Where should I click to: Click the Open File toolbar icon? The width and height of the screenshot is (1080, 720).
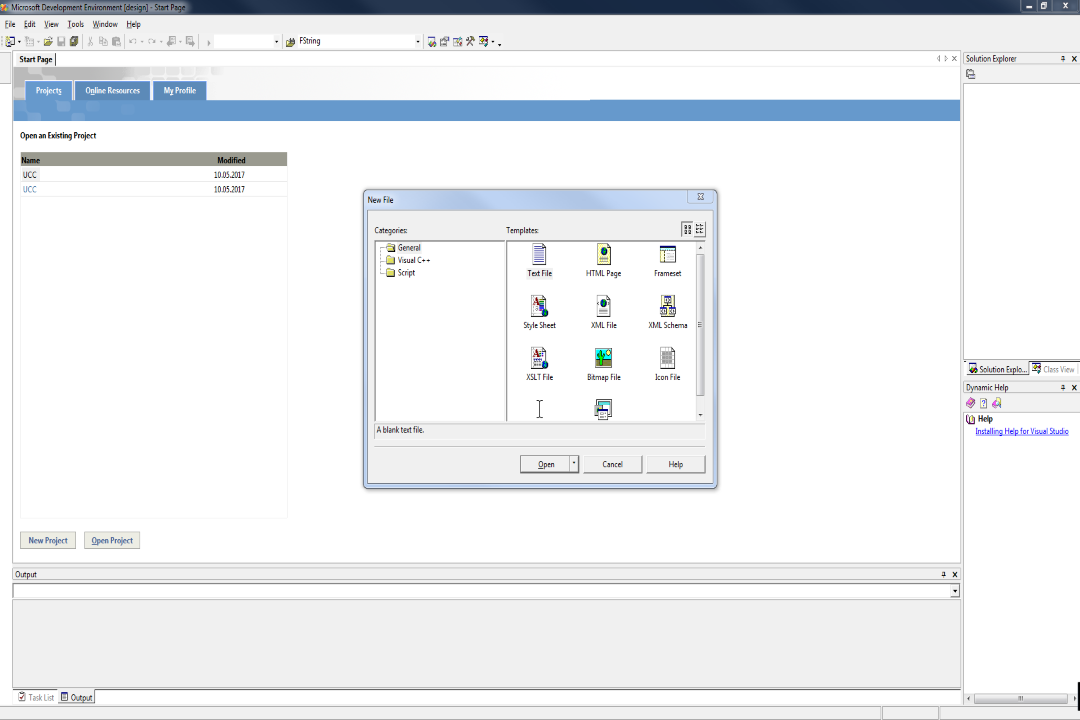tap(48, 42)
